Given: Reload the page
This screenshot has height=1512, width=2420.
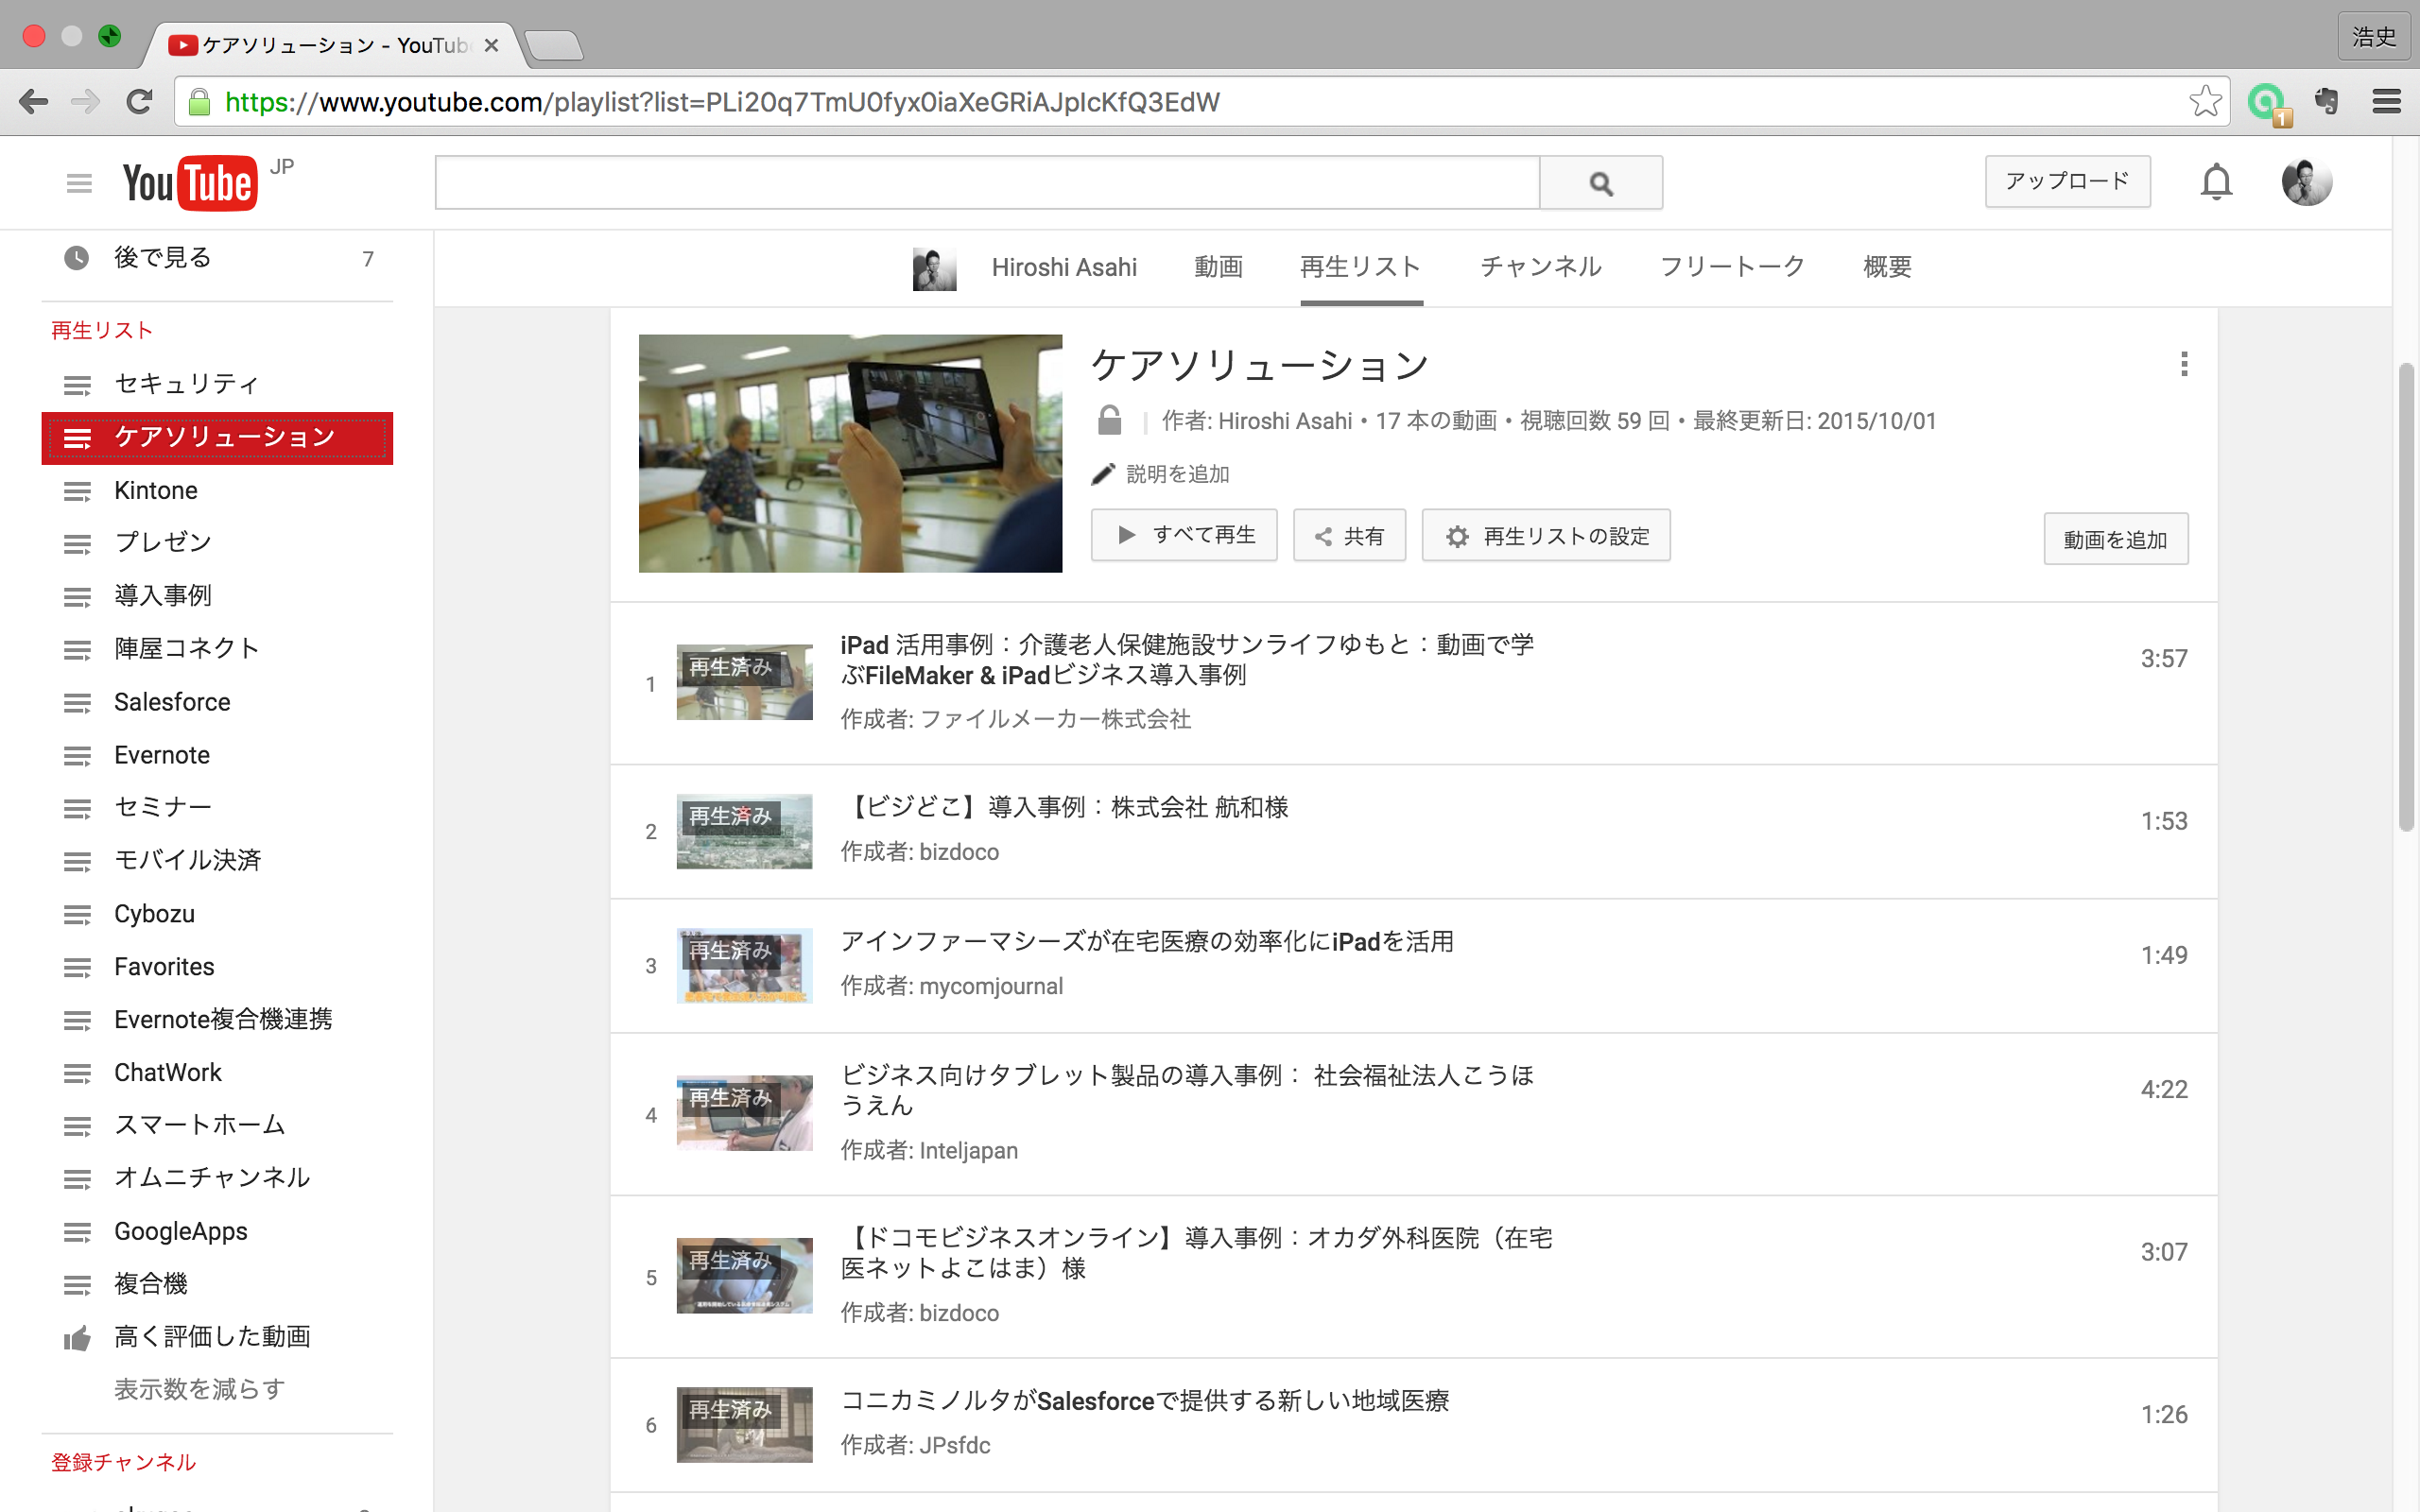Looking at the screenshot, I should pyautogui.click(x=139, y=102).
